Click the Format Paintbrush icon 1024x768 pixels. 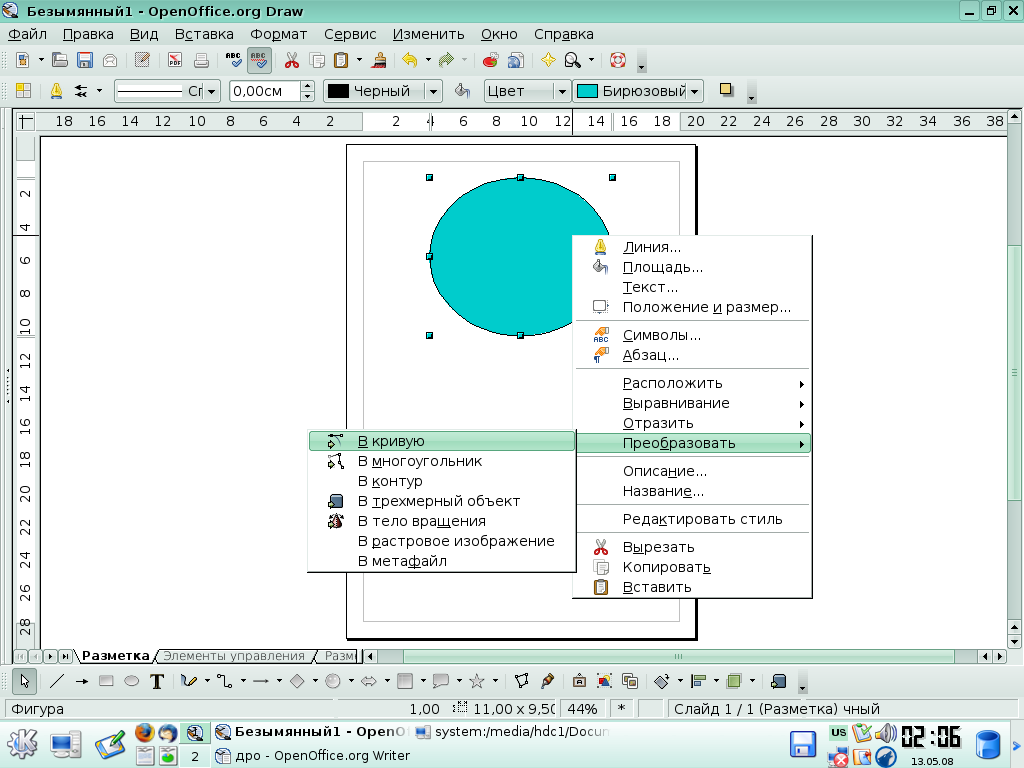pyautogui.click(x=379, y=60)
